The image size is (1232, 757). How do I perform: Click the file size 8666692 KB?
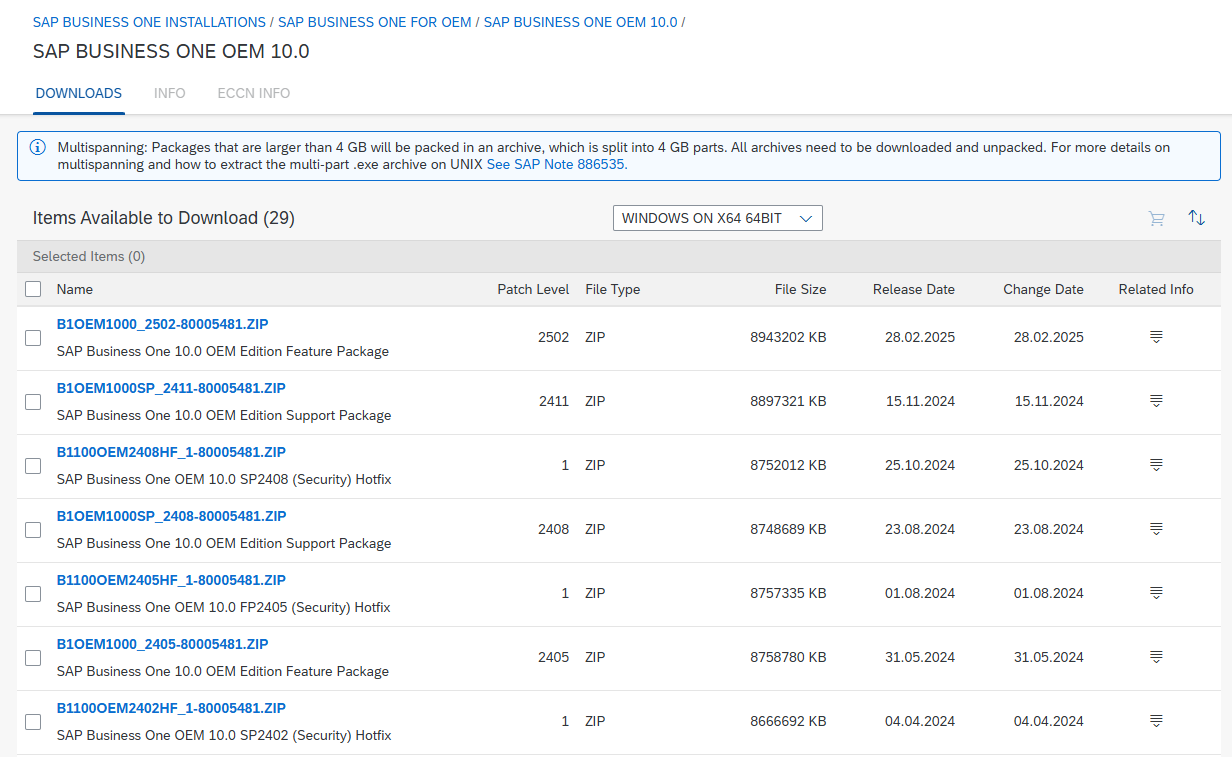pyautogui.click(x=788, y=721)
